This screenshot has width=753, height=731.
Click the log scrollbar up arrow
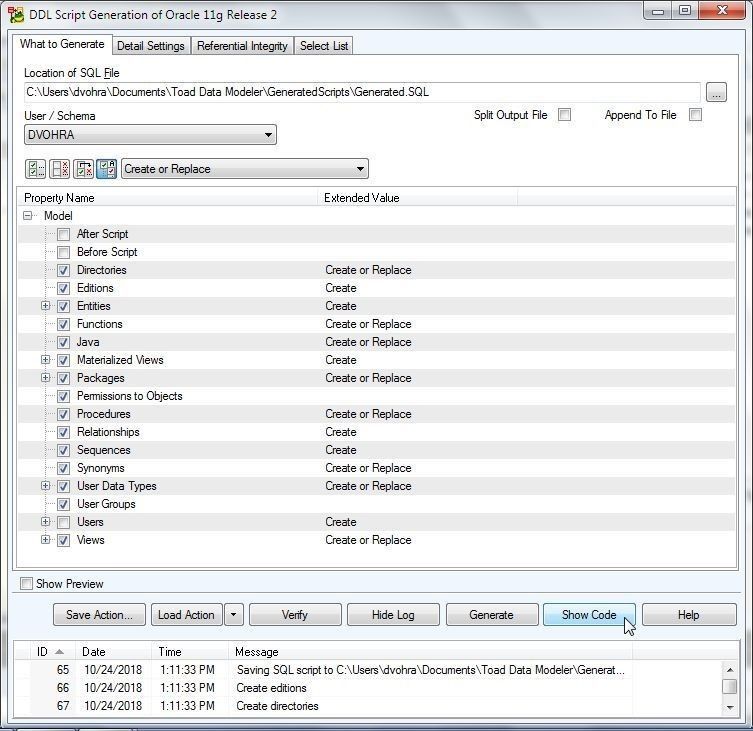(x=729, y=670)
